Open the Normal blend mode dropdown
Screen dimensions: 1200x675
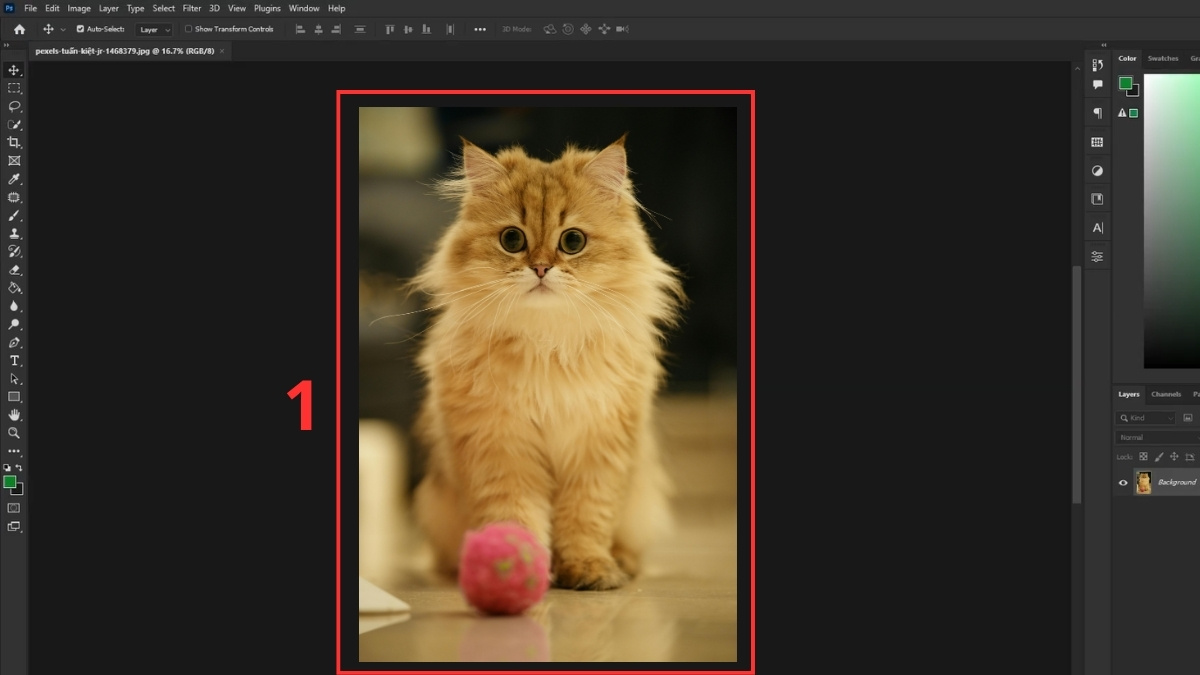coord(1157,437)
